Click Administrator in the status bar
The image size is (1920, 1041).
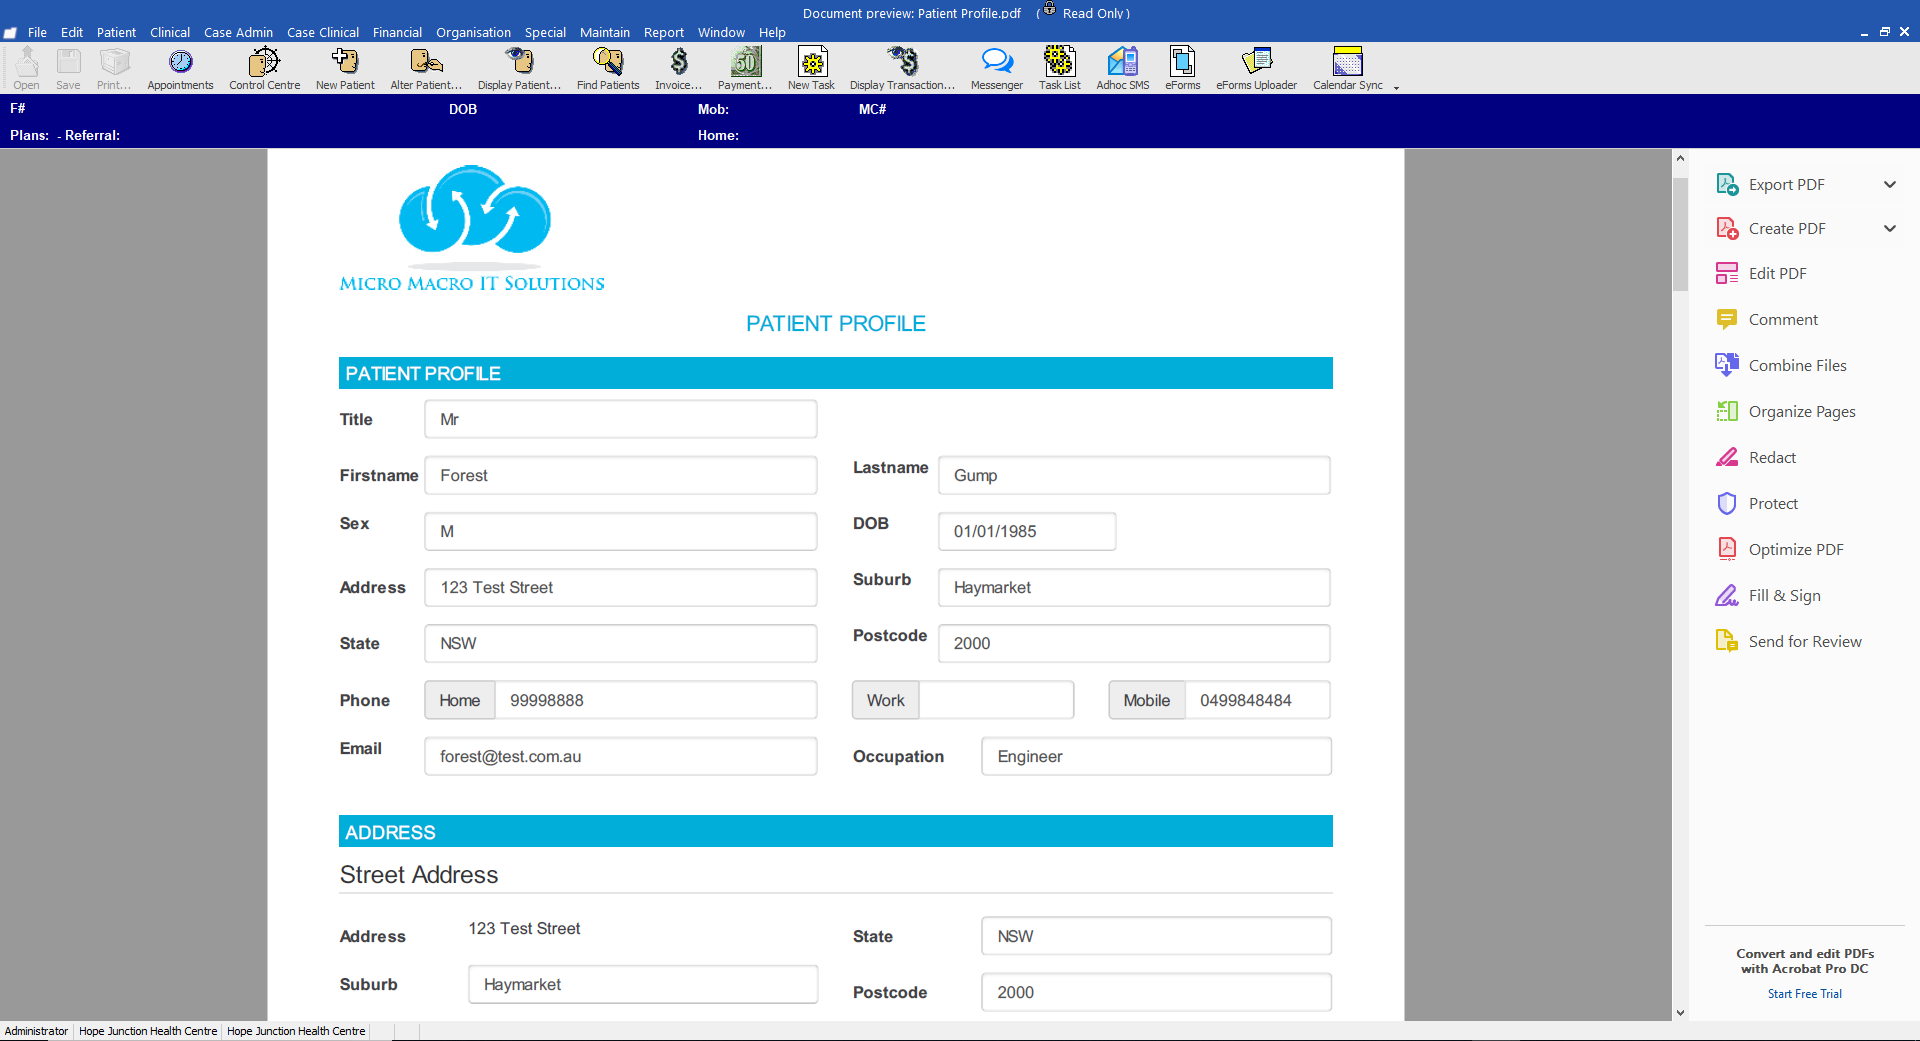point(36,1031)
